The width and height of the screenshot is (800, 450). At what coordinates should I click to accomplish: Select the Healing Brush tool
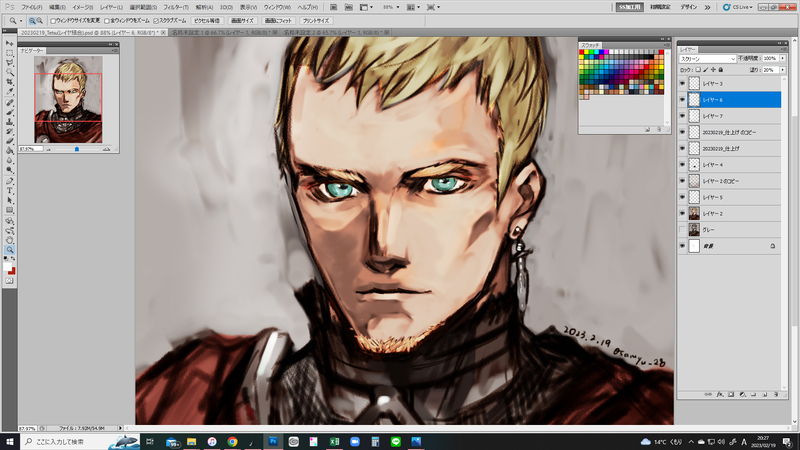(10, 103)
